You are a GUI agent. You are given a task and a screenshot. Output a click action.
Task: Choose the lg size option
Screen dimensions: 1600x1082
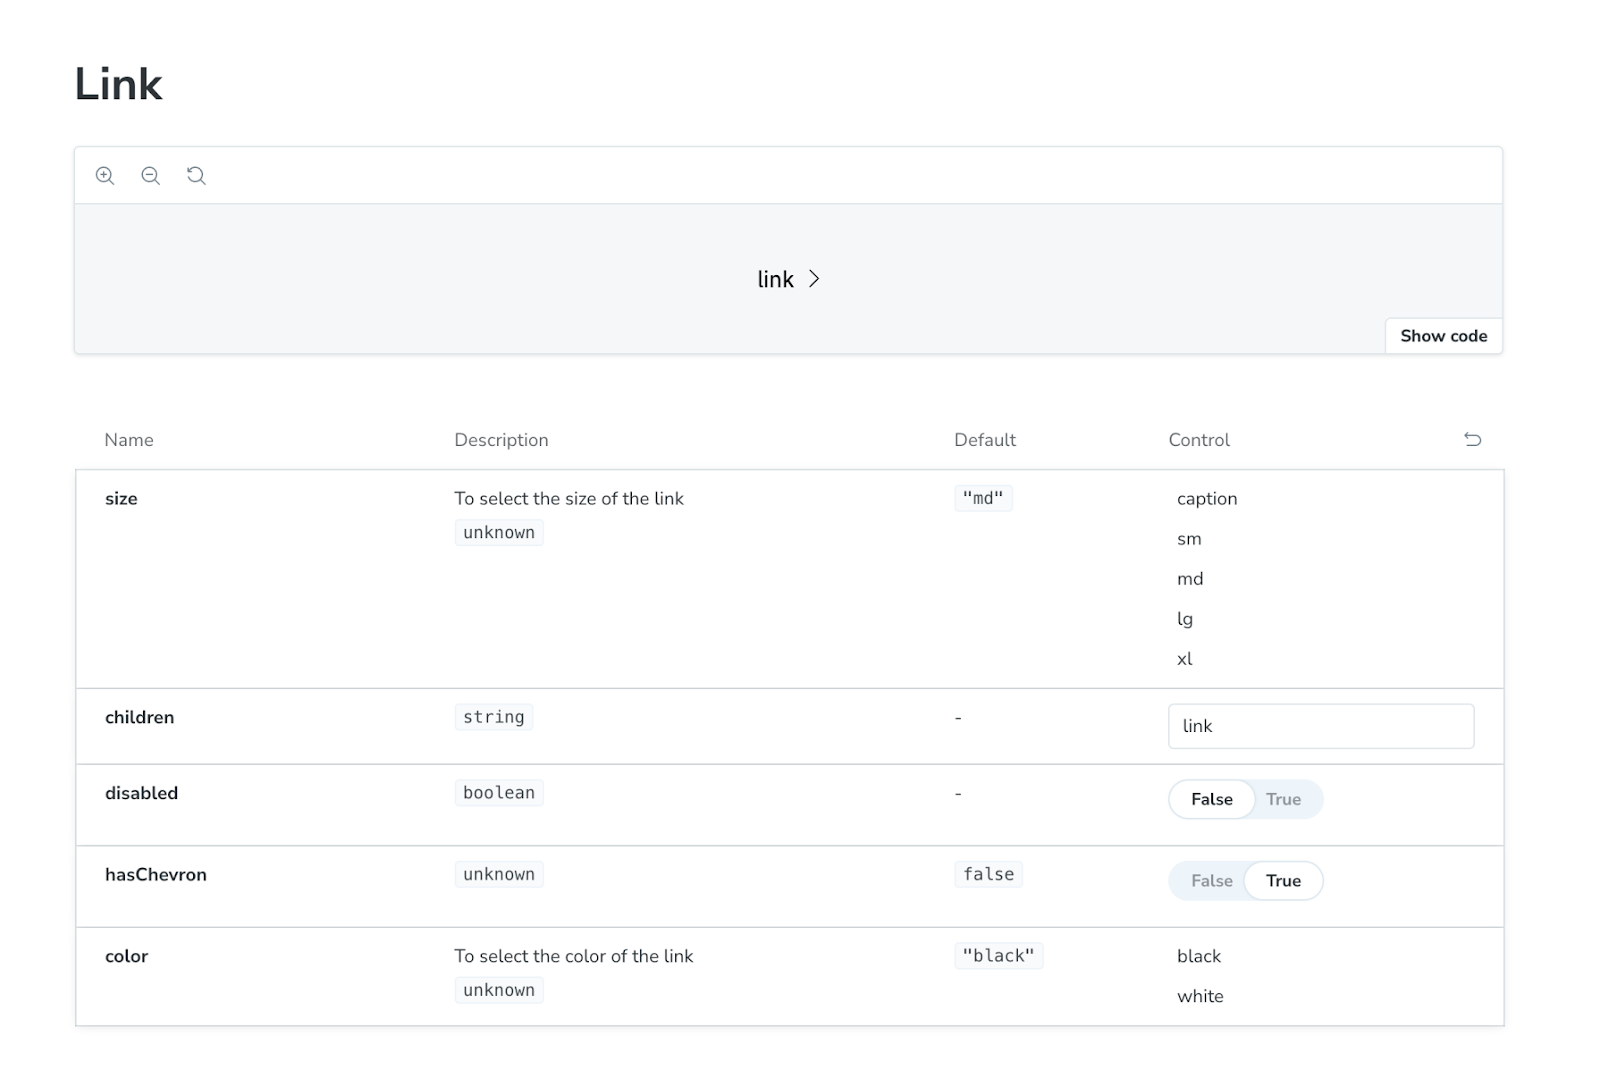pos(1185,619)
